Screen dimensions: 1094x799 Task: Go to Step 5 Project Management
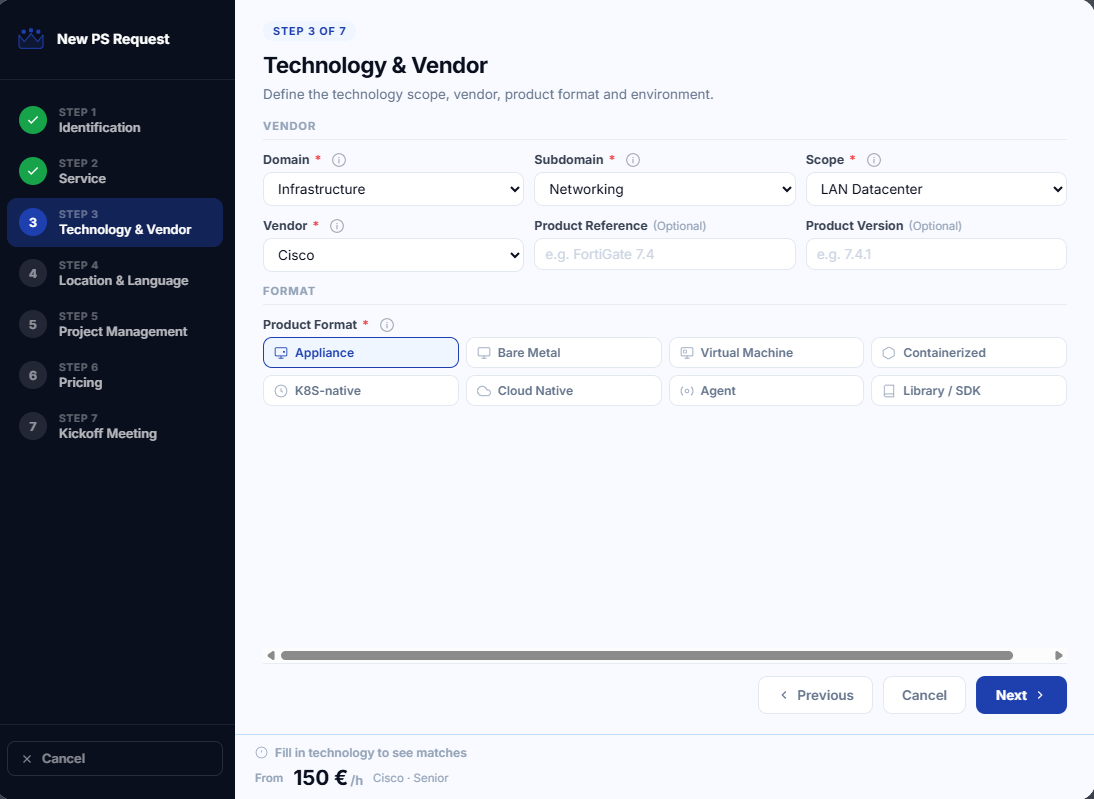tap(115, 324)
